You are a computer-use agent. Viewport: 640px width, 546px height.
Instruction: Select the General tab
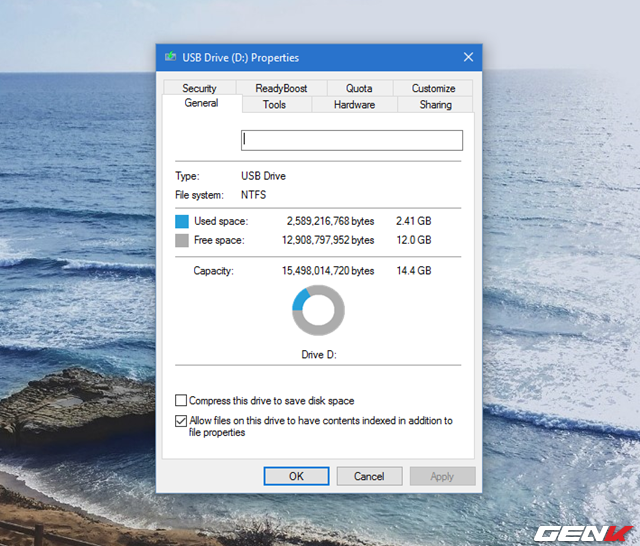click(x=201, y=104)
